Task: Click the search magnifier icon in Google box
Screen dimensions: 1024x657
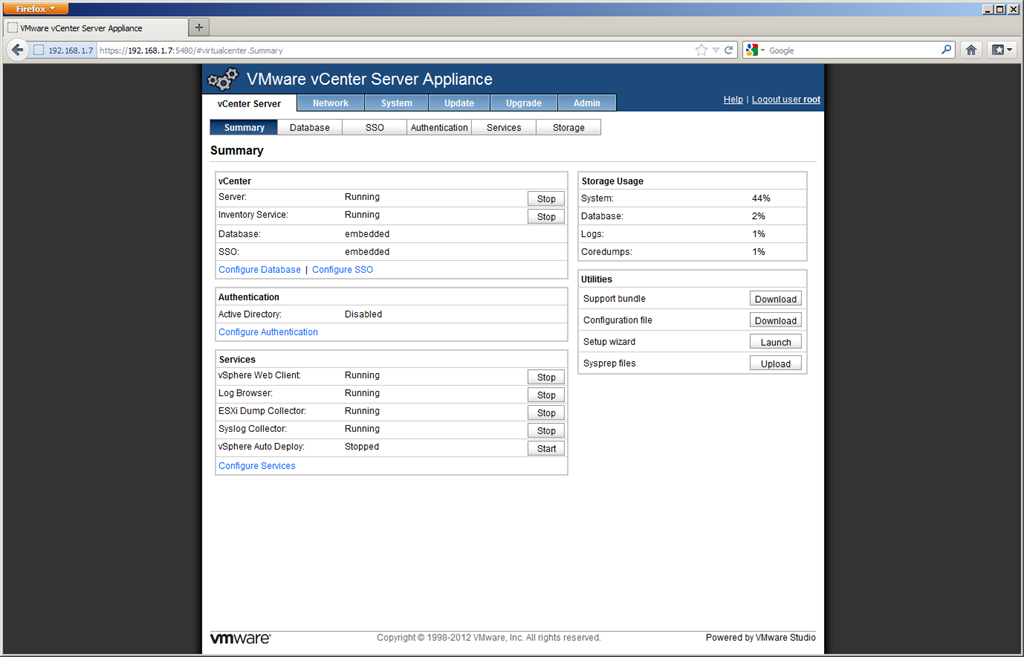Action: pos(946,49)
